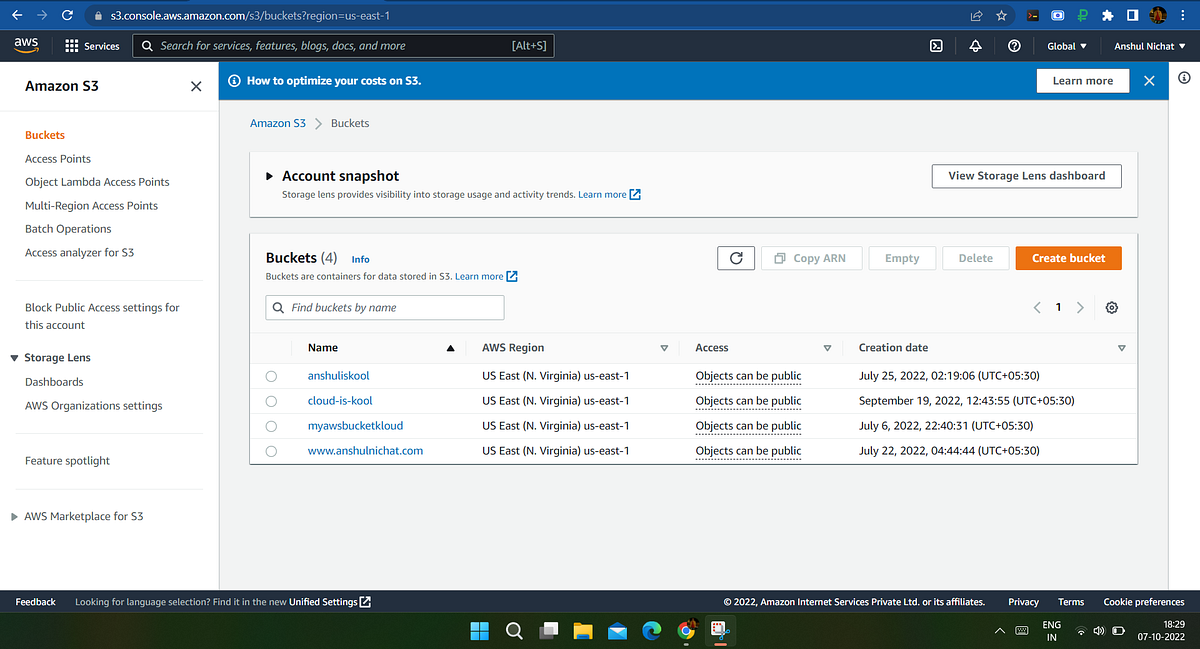Select the www.anshulnichat.com bucket radio button
Image resolution: width=1200 pixels, height=649 pixels.
coord(271,450)
